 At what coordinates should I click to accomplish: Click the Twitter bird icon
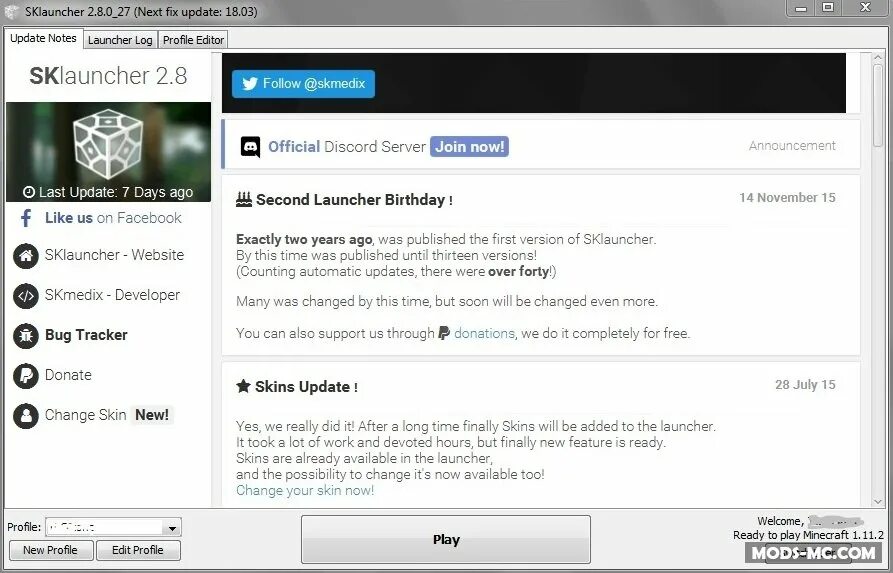250,84
